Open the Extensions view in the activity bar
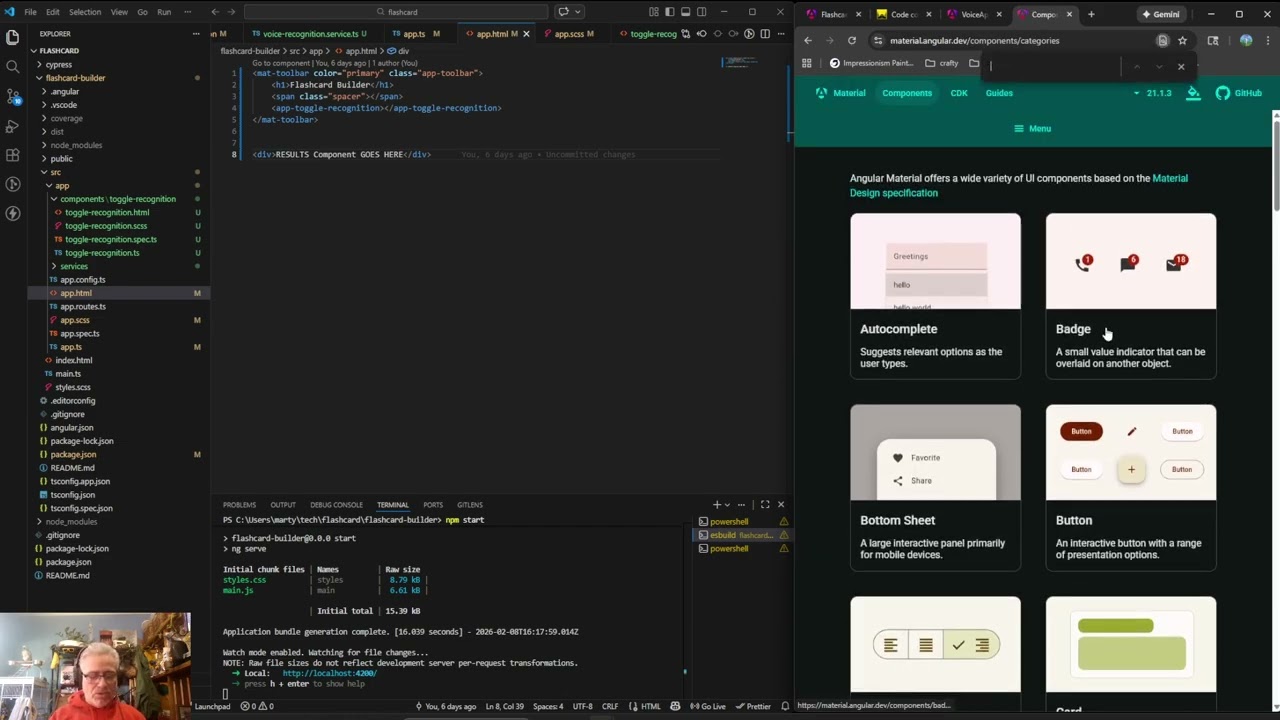Image resolution: width=1280 pixels, height=720 pixels. click(x=12, y=155)
